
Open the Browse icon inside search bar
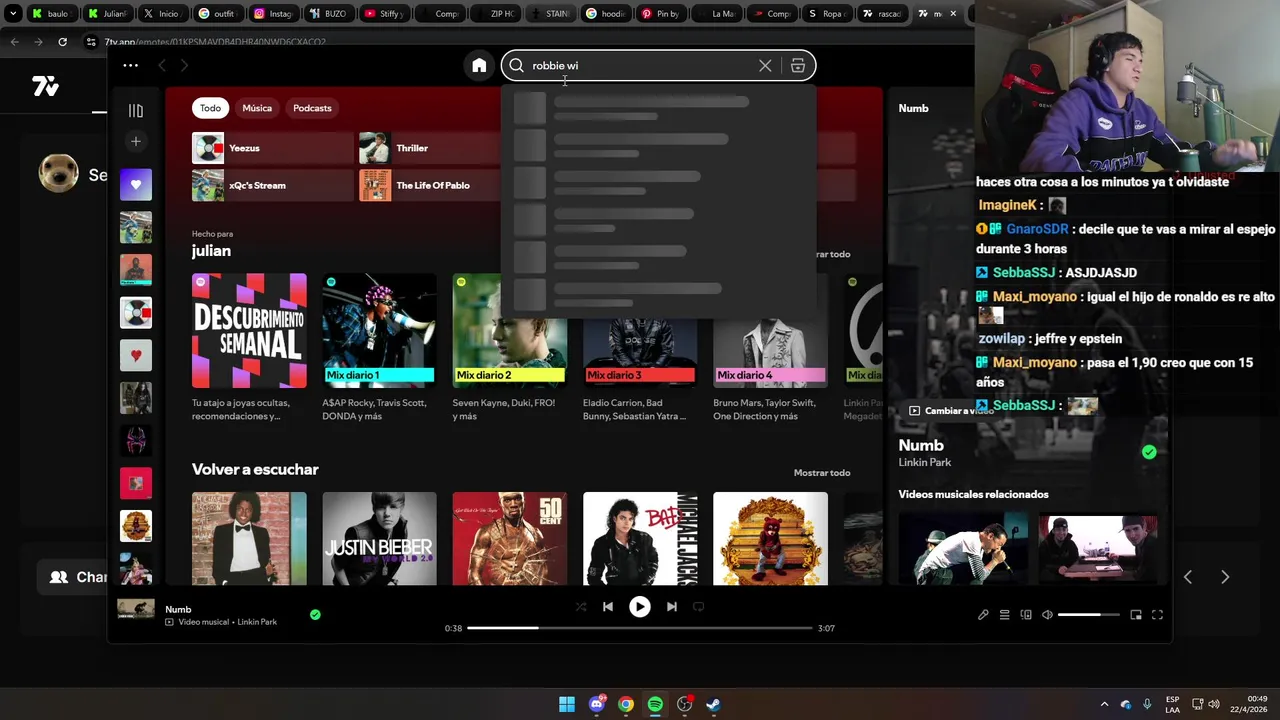click(797, 66)
